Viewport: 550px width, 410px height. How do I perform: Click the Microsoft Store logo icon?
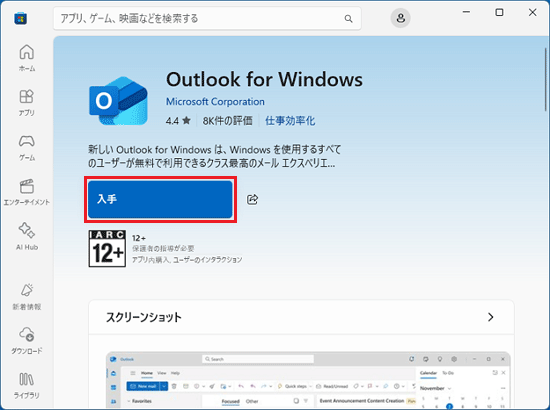coord(21,18)
